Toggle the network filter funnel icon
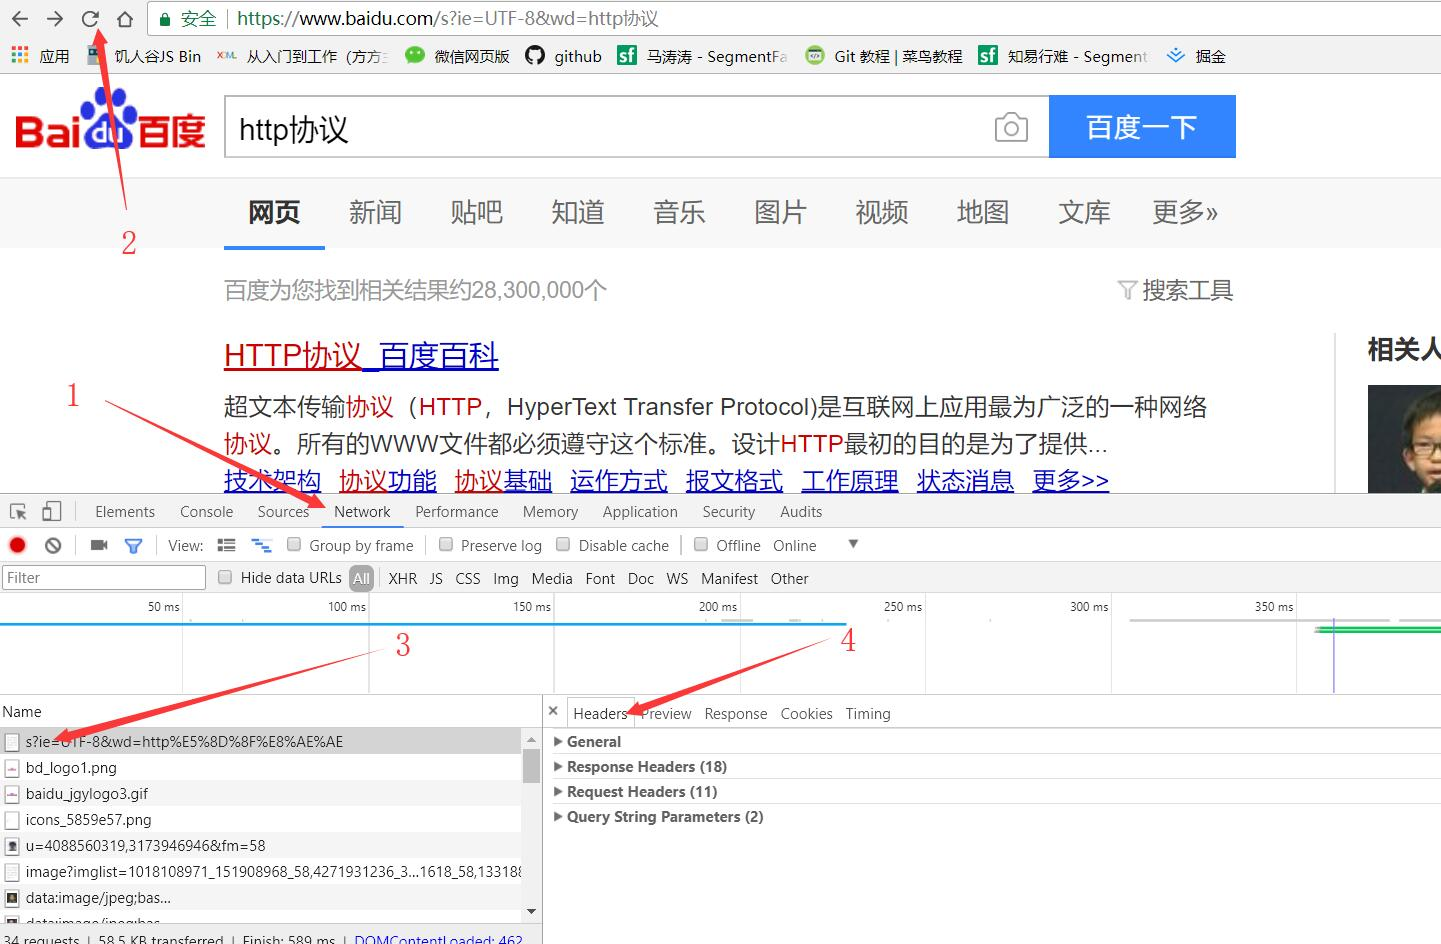The width and height of the screenshot is (1441, 944). pyautogui.click(x=133, y=545)
